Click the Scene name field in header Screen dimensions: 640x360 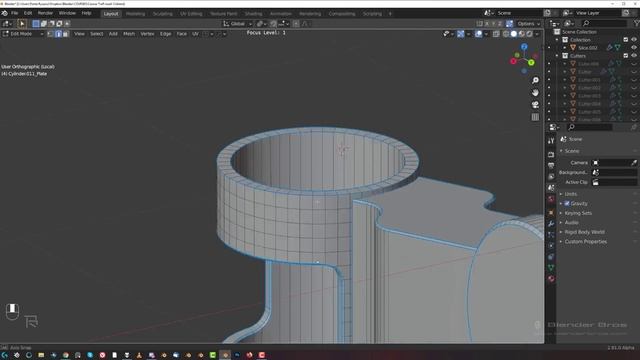(x=518, y=13)
